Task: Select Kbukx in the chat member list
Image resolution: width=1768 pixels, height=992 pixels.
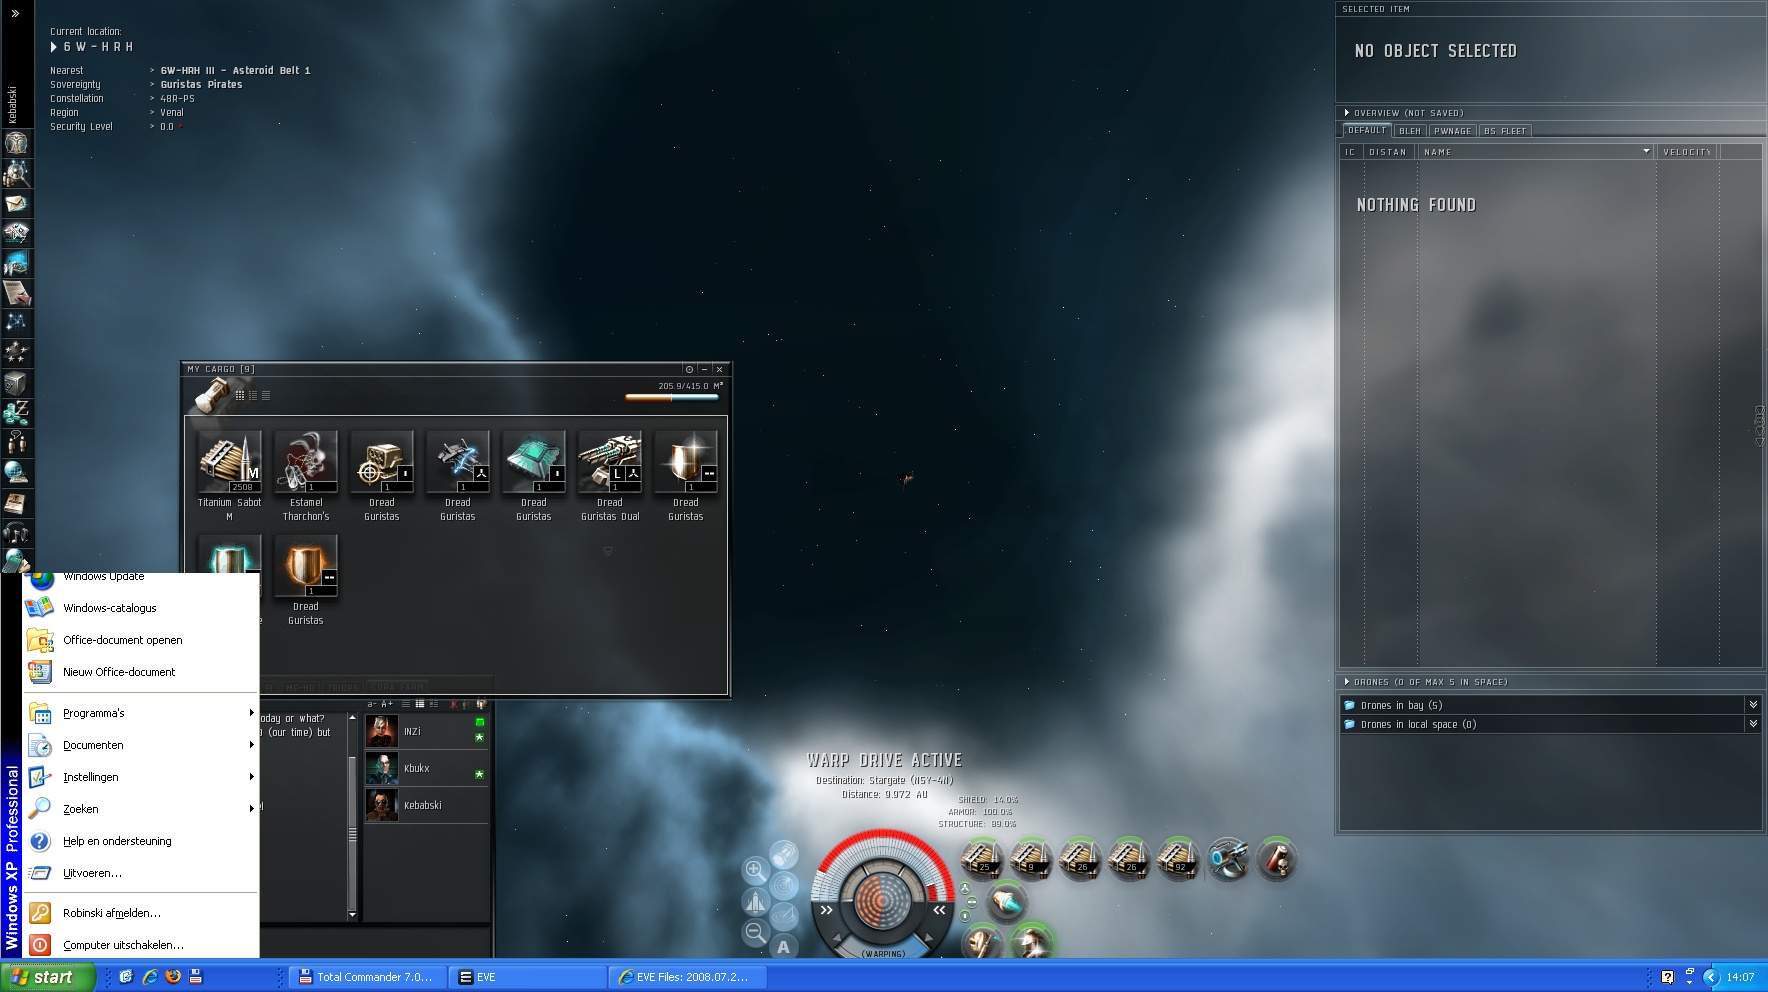Action: coord(426,768)
